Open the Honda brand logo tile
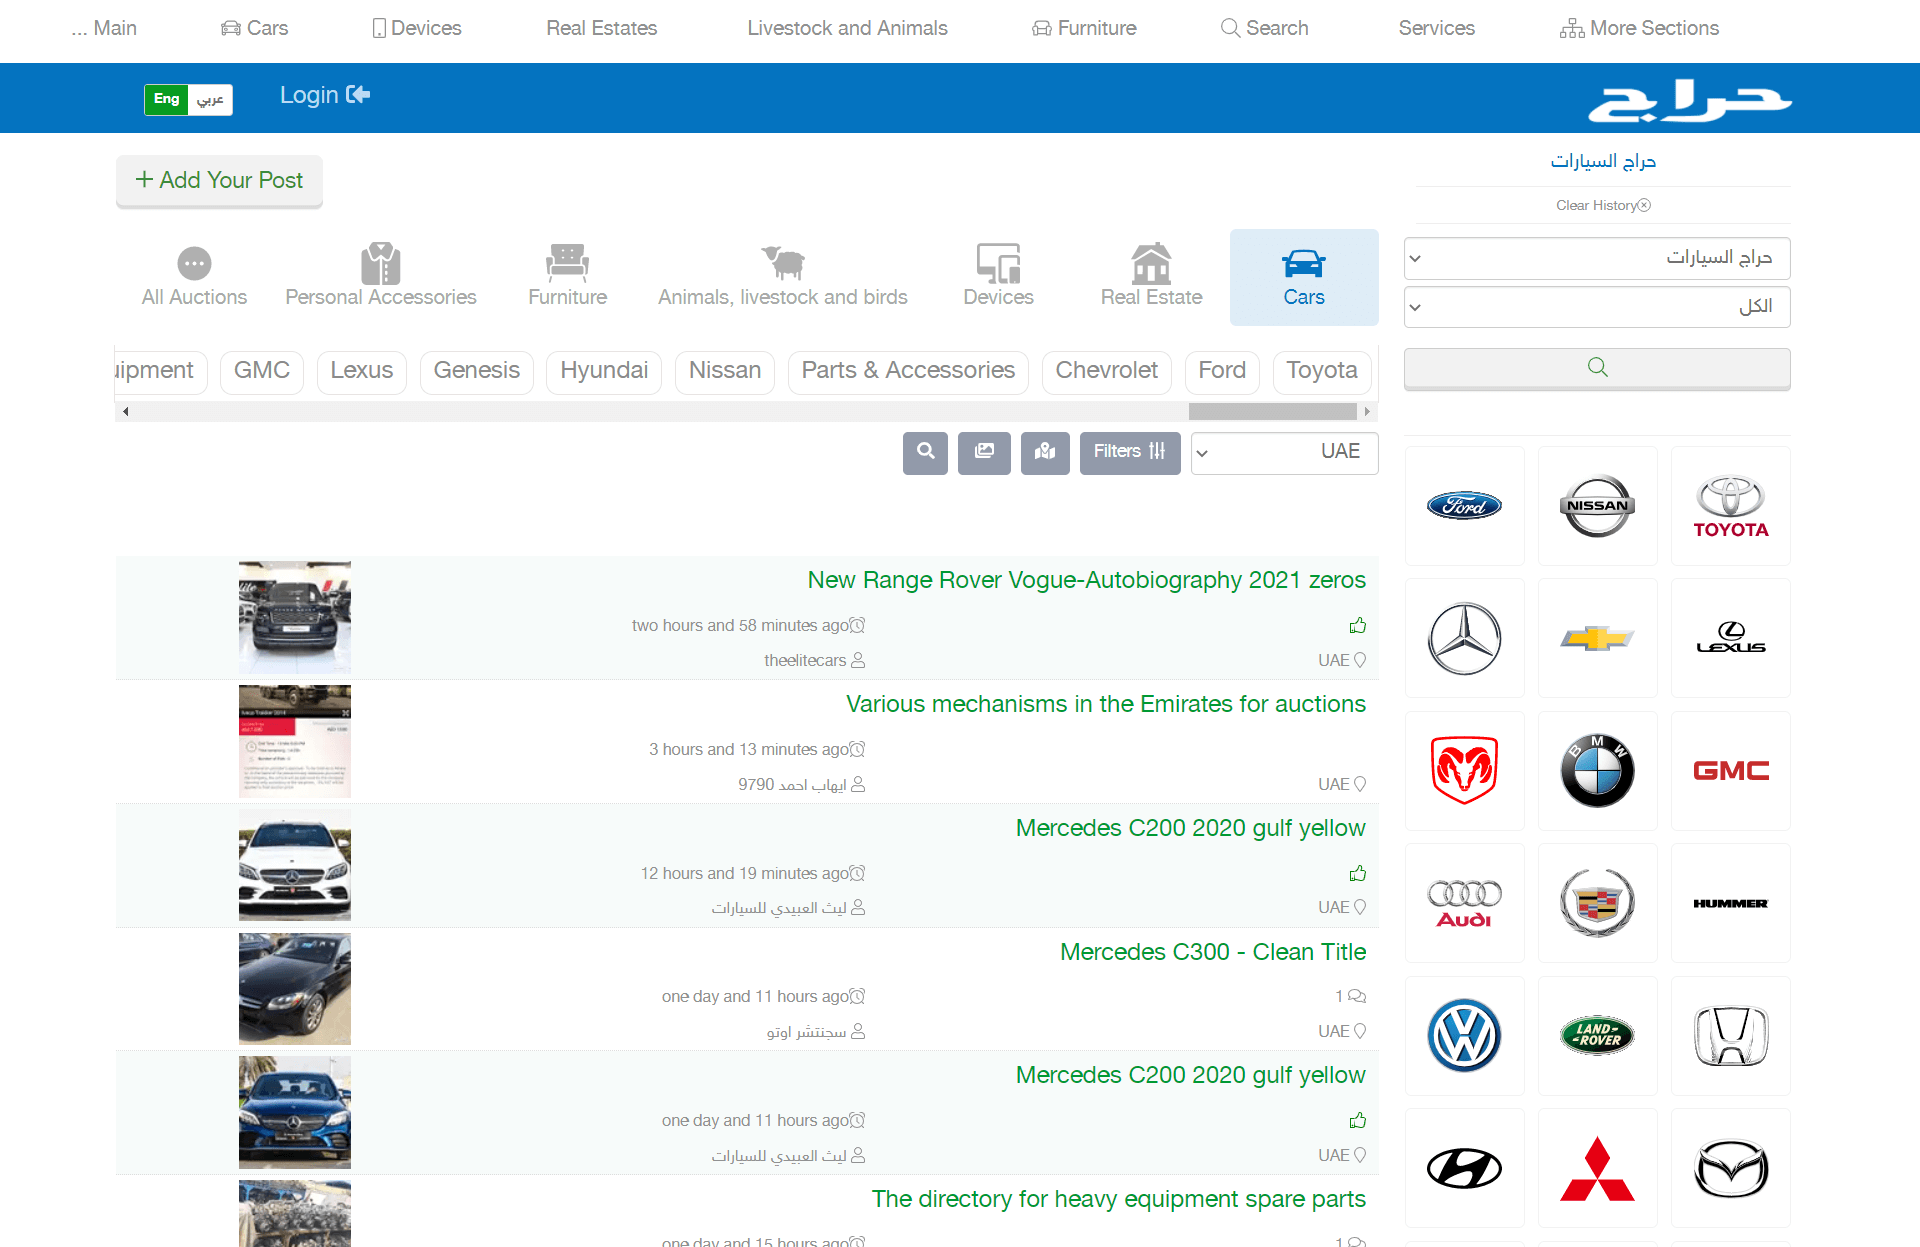This screenshot has height=1247, width=1920. point(1731,1036)
